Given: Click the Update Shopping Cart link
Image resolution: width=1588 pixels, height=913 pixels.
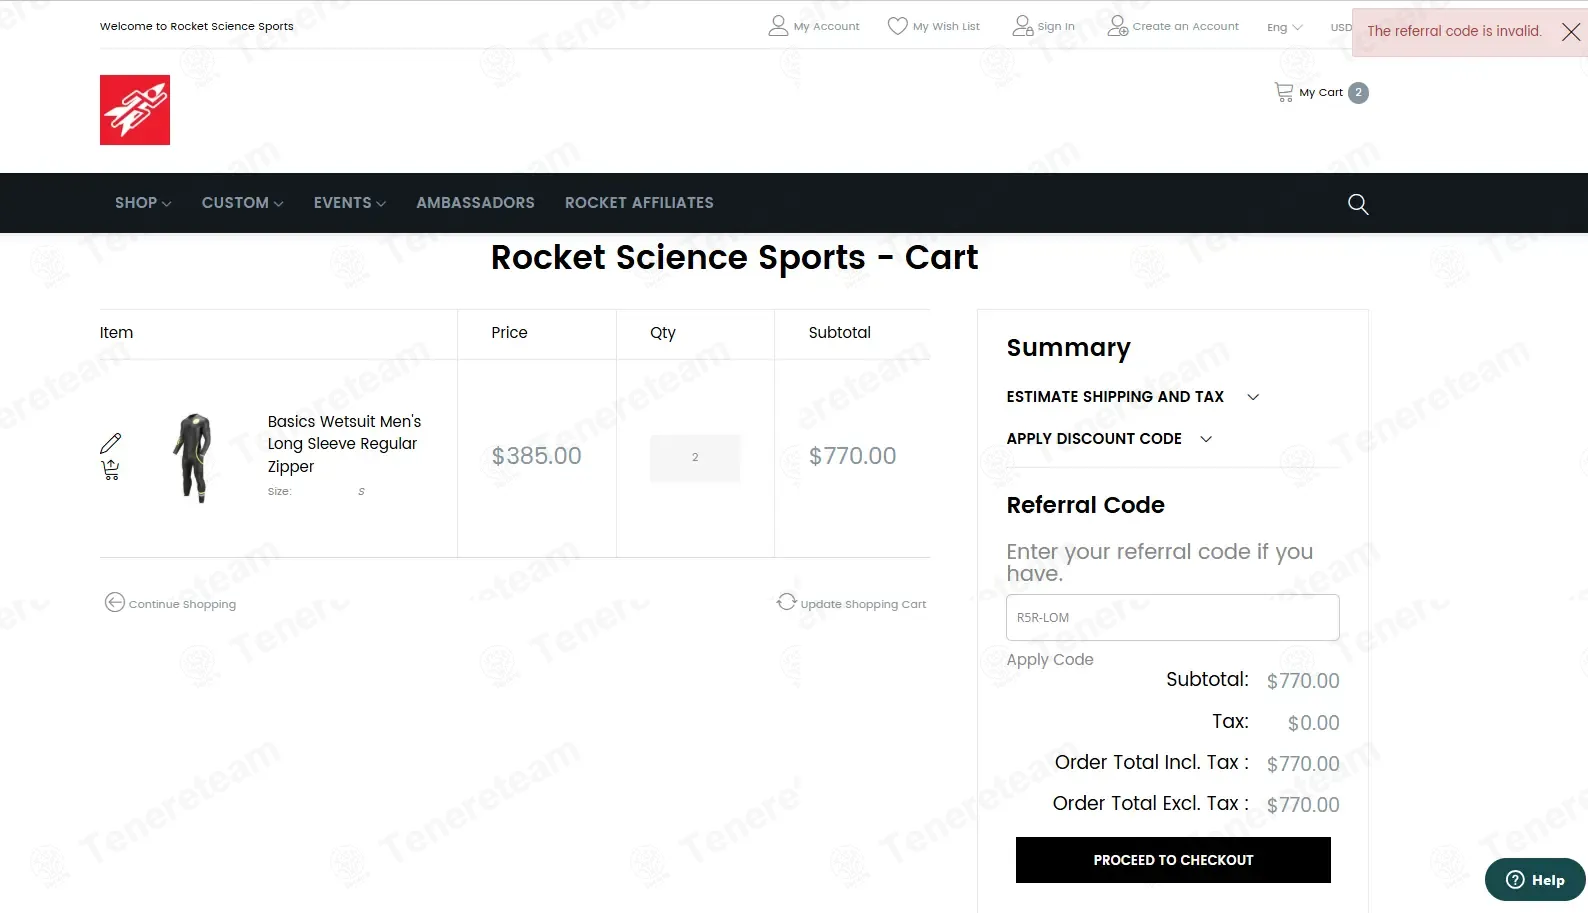Looking at the screenshot, I should click(863, 604).
